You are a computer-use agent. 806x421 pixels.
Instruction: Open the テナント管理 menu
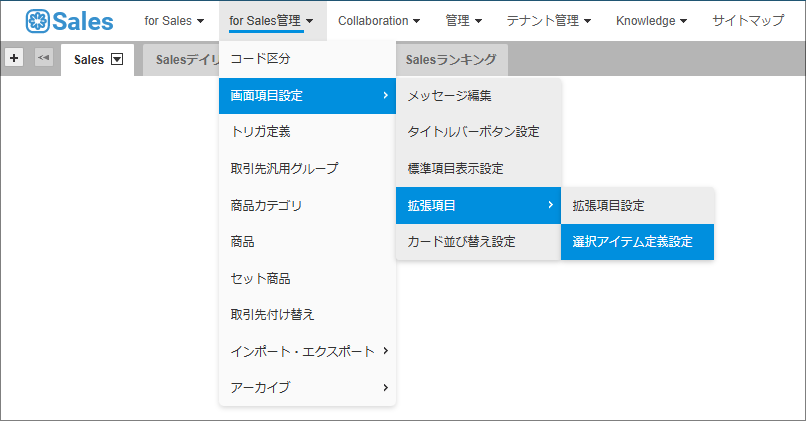[548, 21]
